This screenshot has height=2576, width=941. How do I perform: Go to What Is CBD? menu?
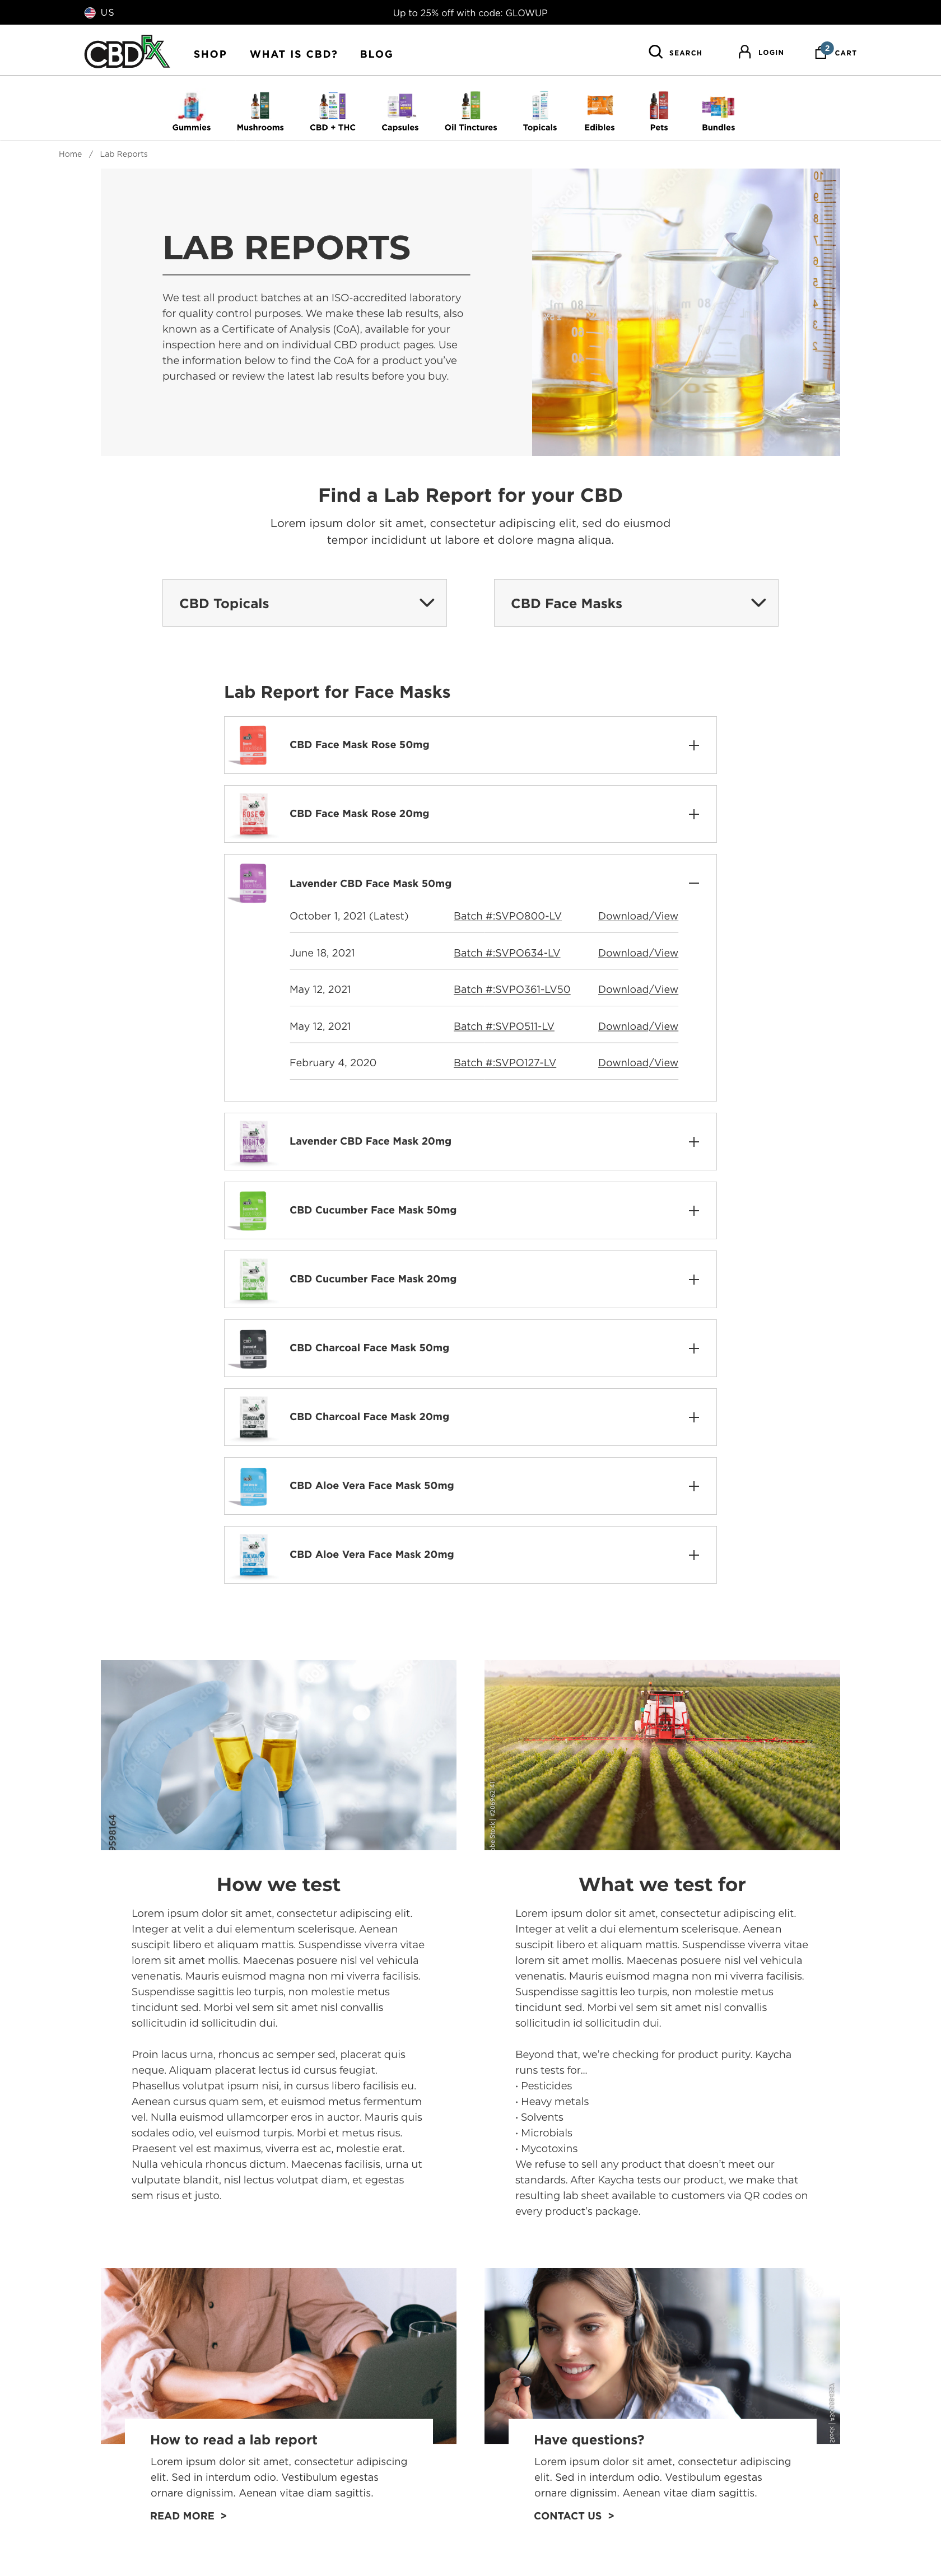tap(293, 54)
